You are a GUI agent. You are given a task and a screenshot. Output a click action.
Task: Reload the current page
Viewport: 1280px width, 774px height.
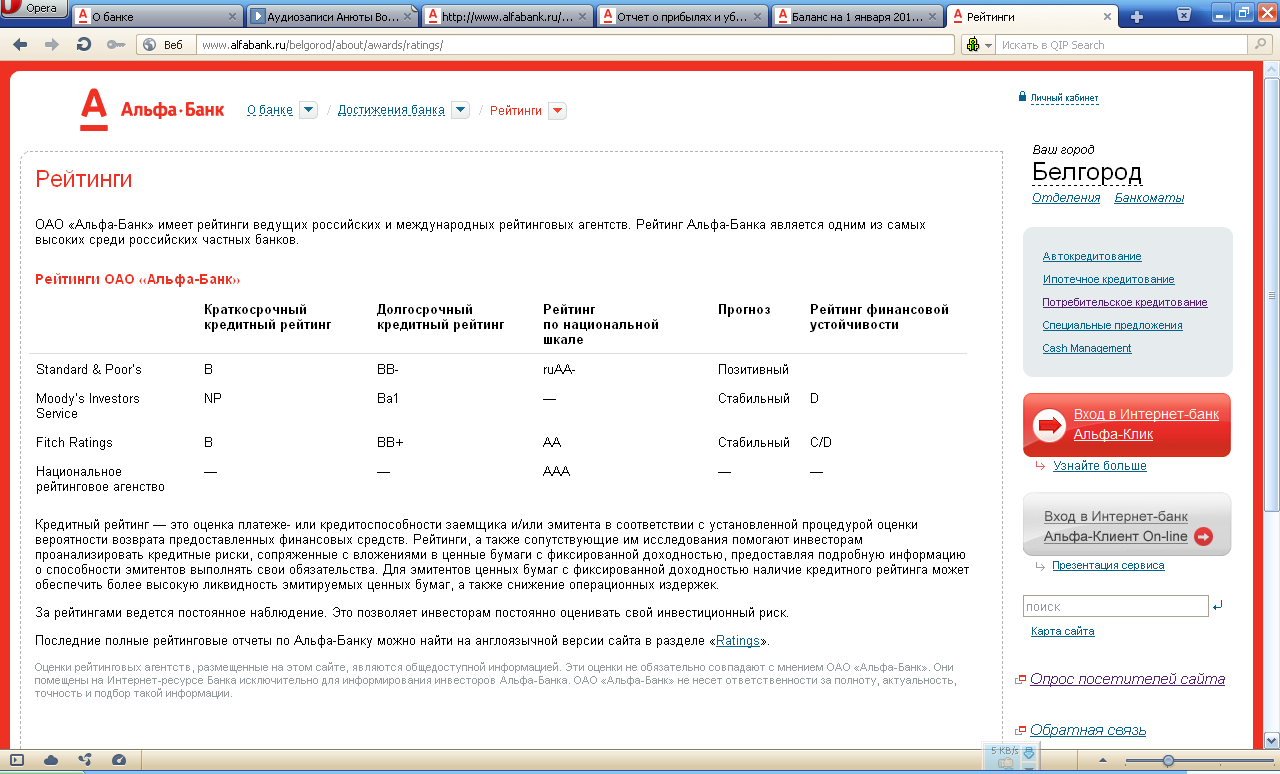click(x=84, y=45)
